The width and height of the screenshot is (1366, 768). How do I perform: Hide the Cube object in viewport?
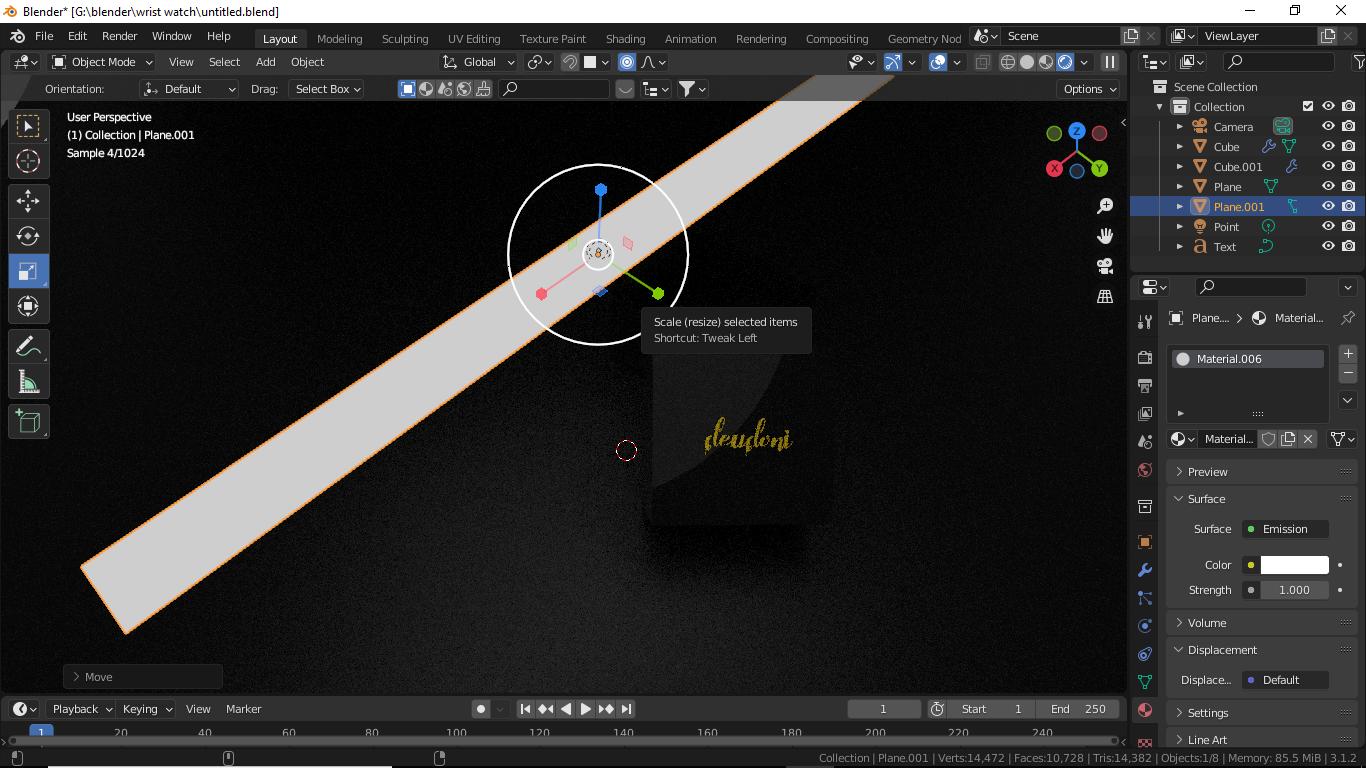tap(1328, 147)
